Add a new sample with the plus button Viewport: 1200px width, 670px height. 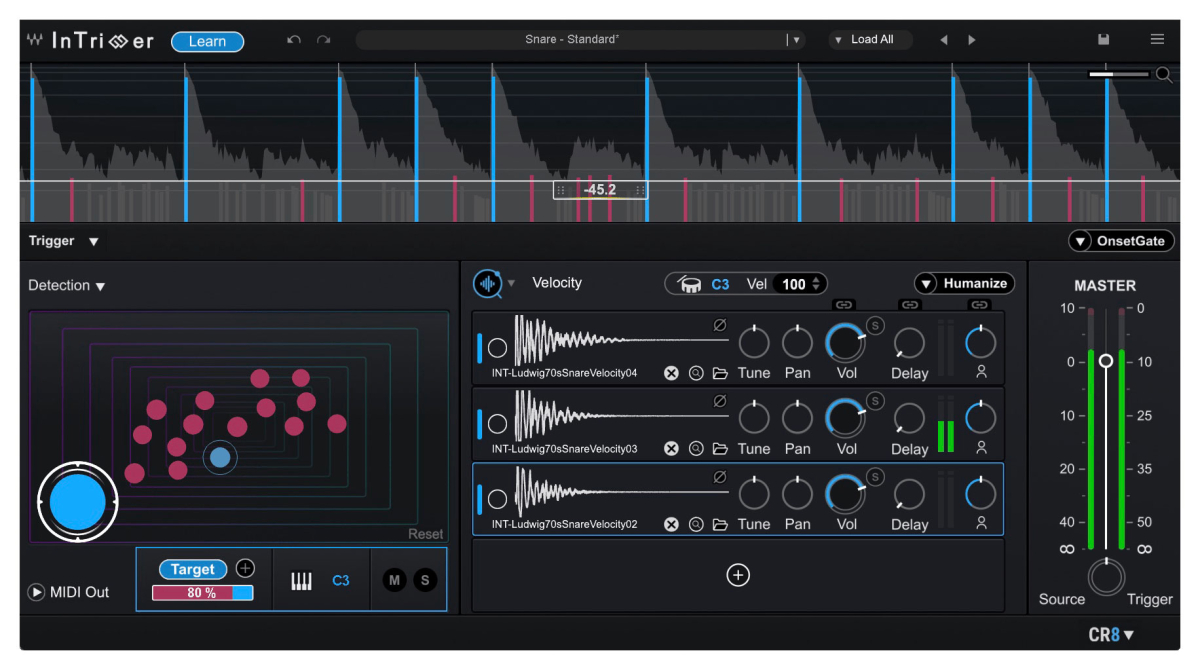(738, 574)
